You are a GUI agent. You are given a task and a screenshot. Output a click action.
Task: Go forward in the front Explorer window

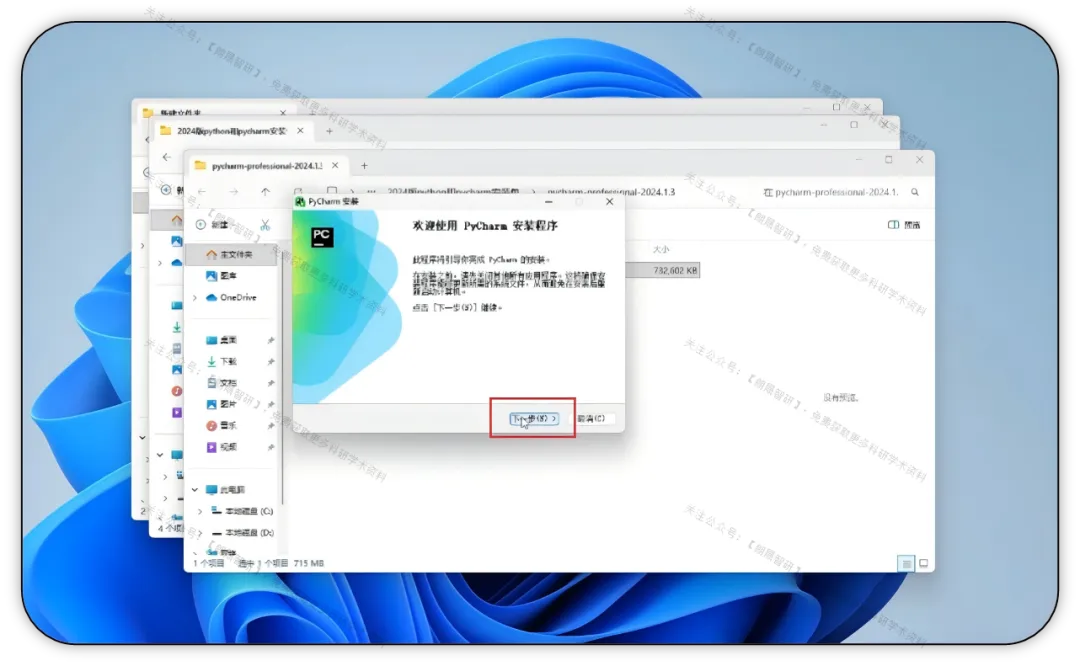[233, 191]
